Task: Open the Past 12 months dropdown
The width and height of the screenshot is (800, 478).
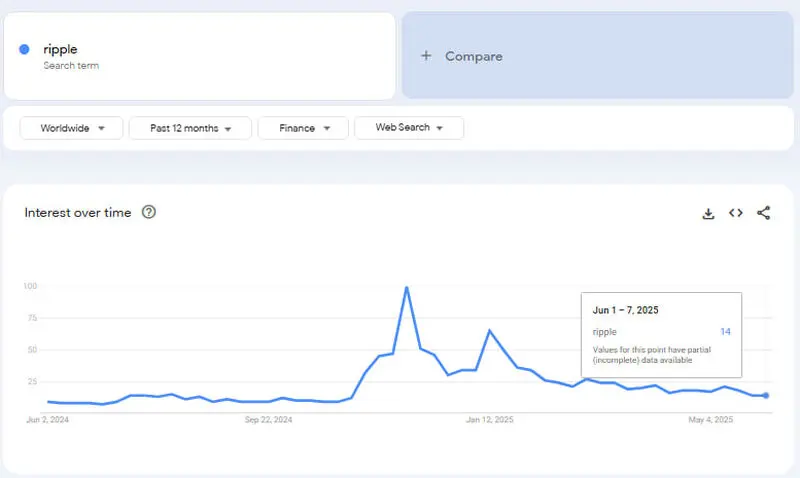Action: pyautogui.click(x=190, y=128)
